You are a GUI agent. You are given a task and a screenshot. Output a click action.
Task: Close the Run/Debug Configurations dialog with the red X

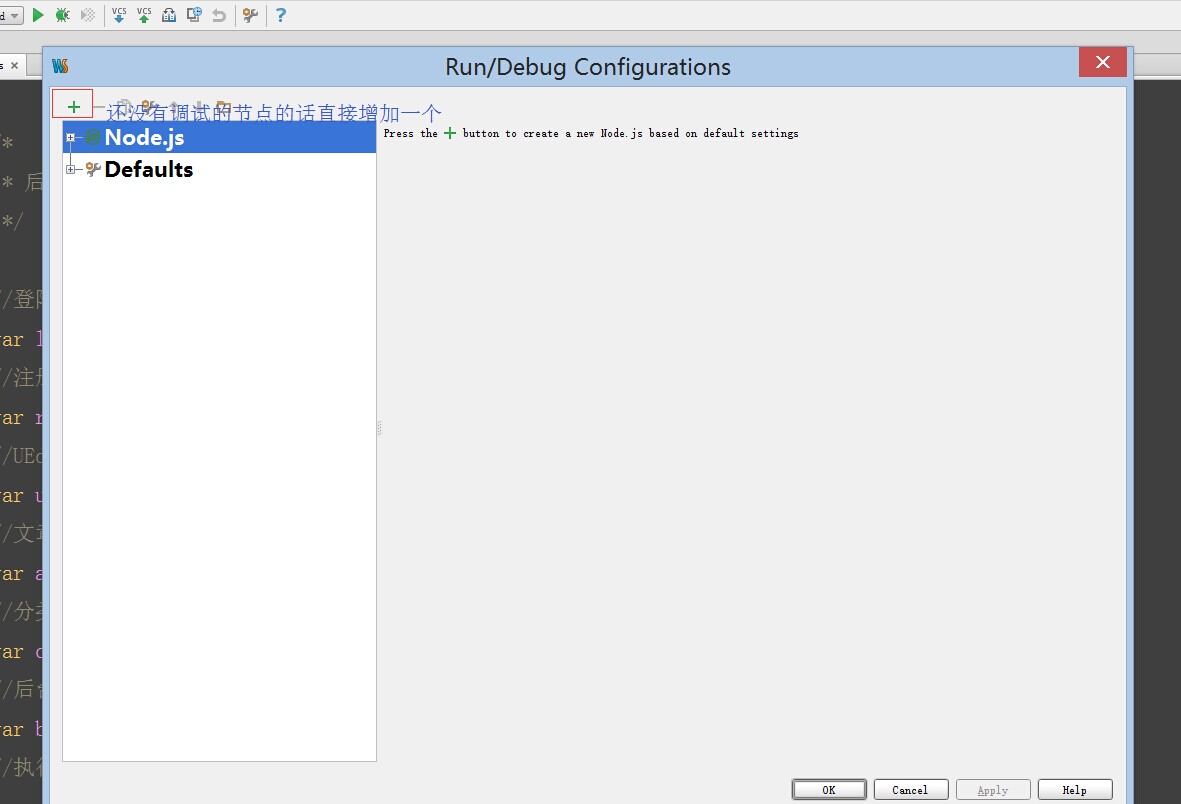tap(1103, 62)
